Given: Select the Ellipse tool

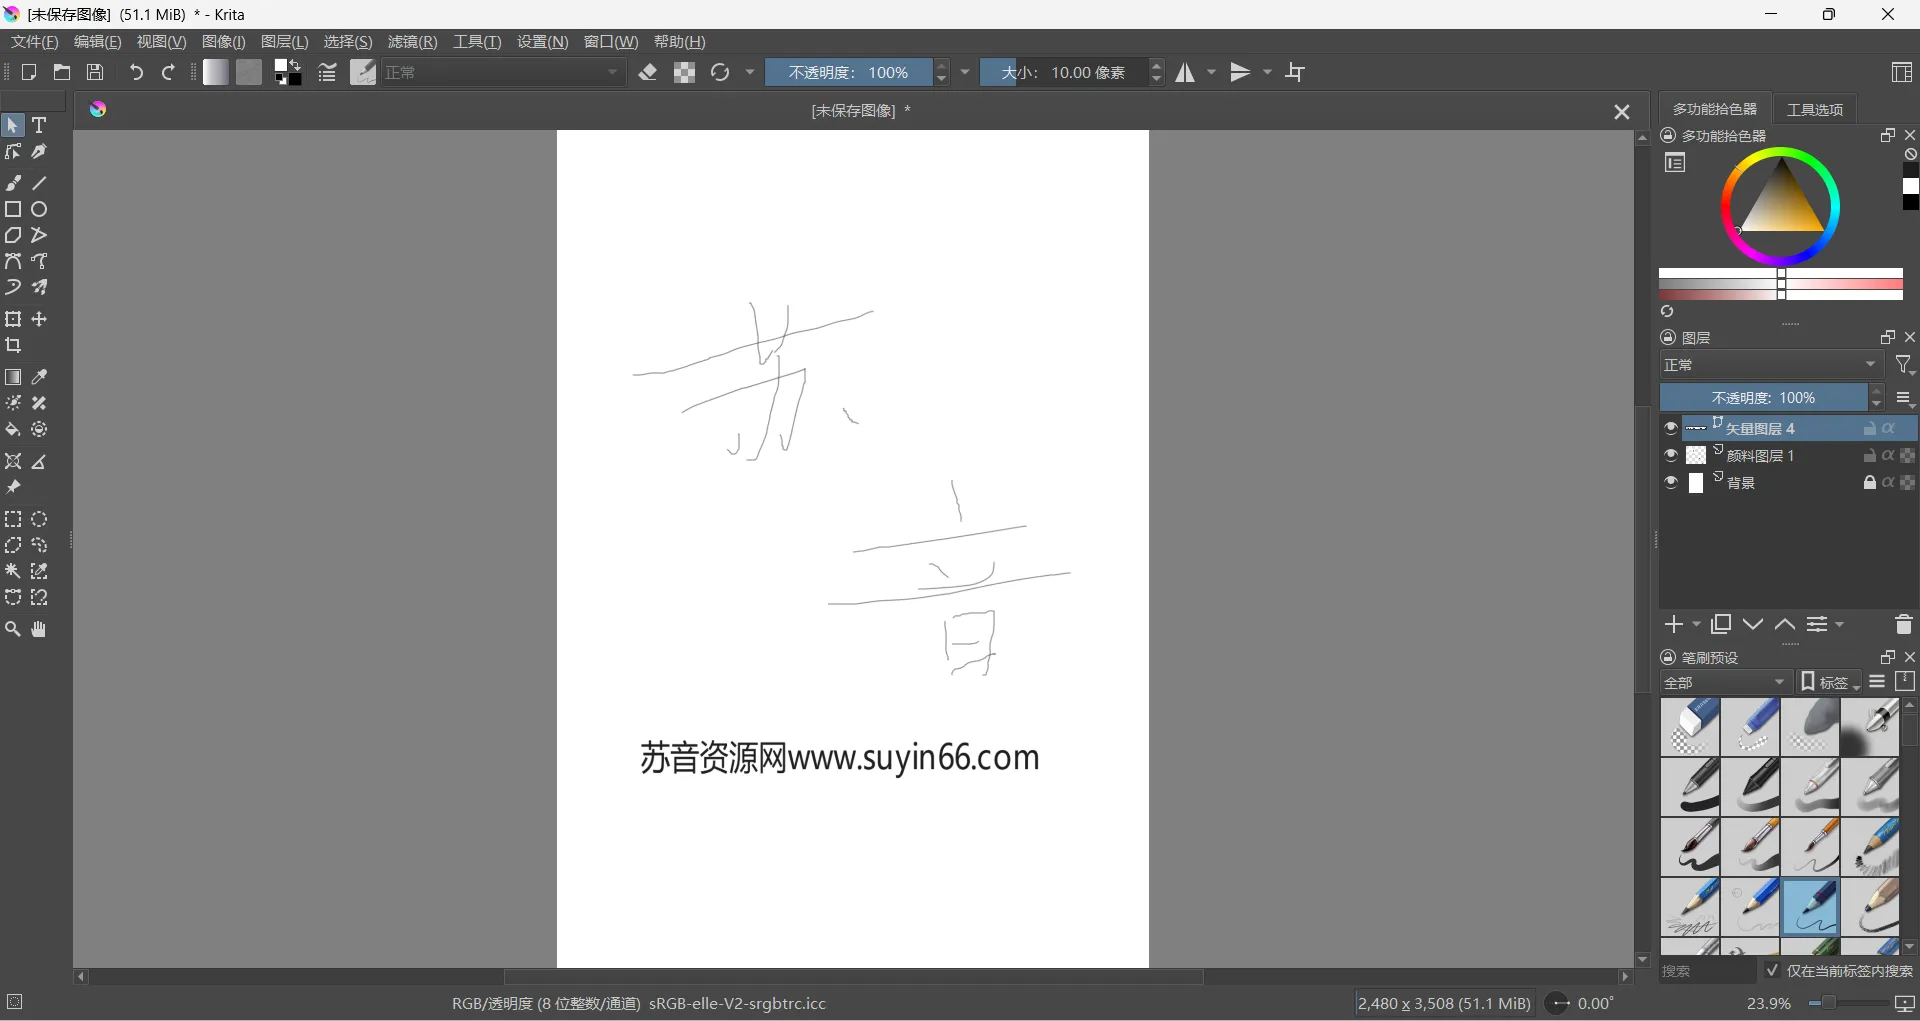Looking at the screenshot, I should point(39,209).
